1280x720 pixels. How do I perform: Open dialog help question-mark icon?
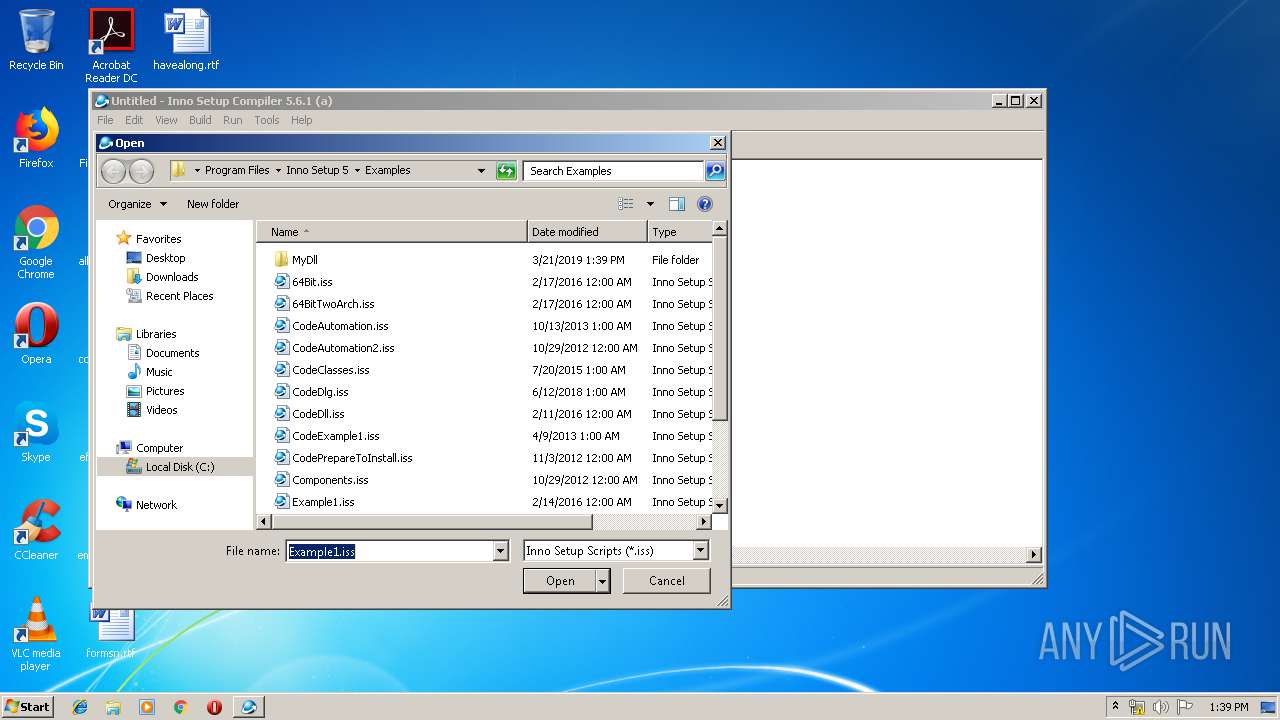[705, 204]
